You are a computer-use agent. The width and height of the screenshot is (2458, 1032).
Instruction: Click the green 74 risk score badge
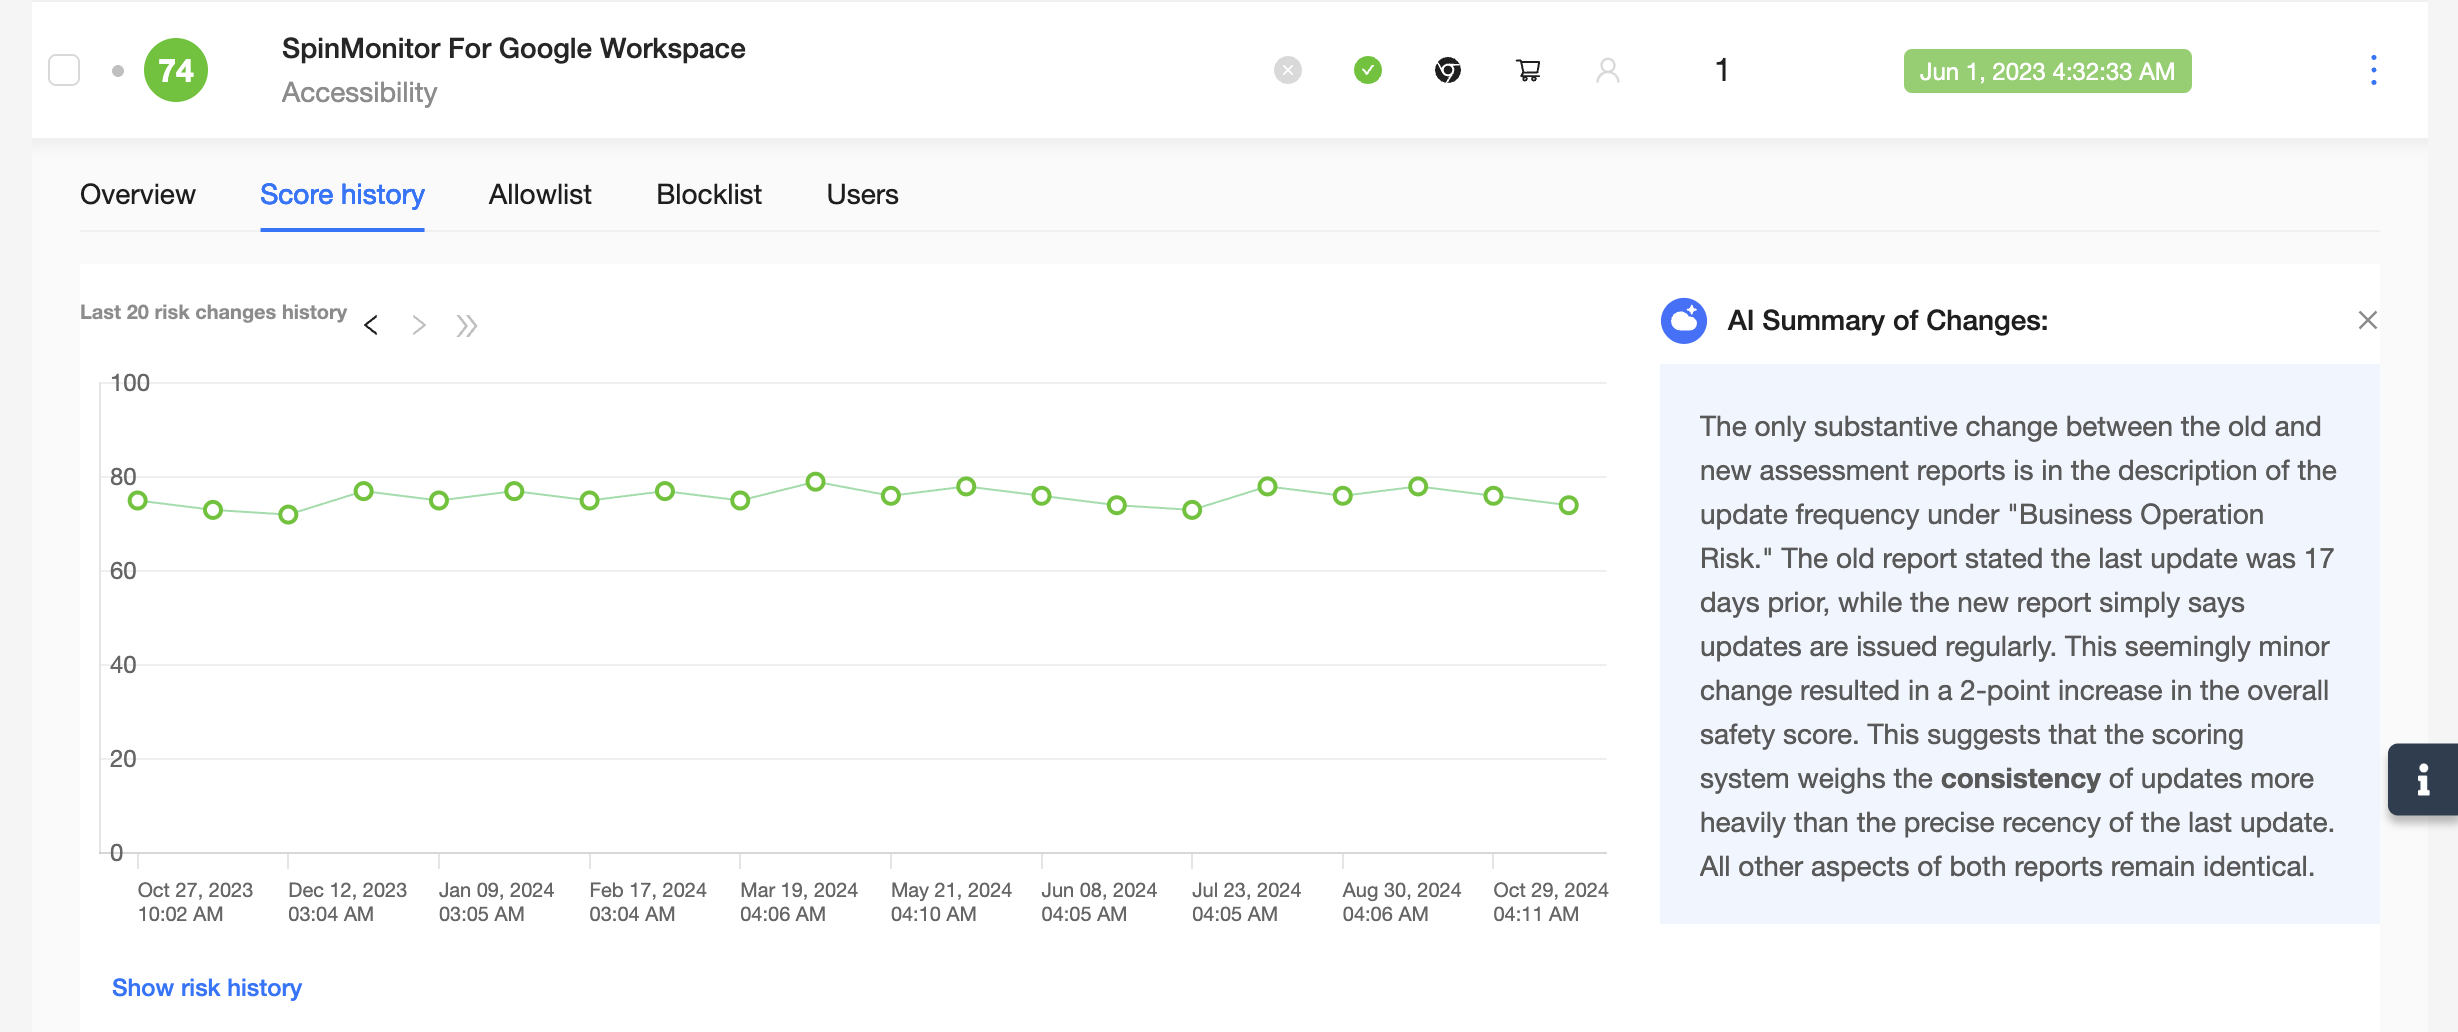[x=176, y=70]
